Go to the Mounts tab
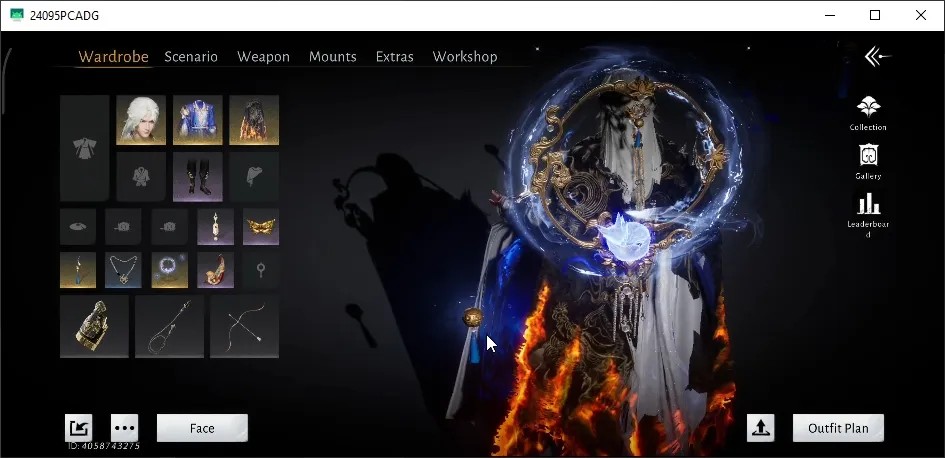The width and height of the screenshot is (945, 458). [x=333, y=57]
